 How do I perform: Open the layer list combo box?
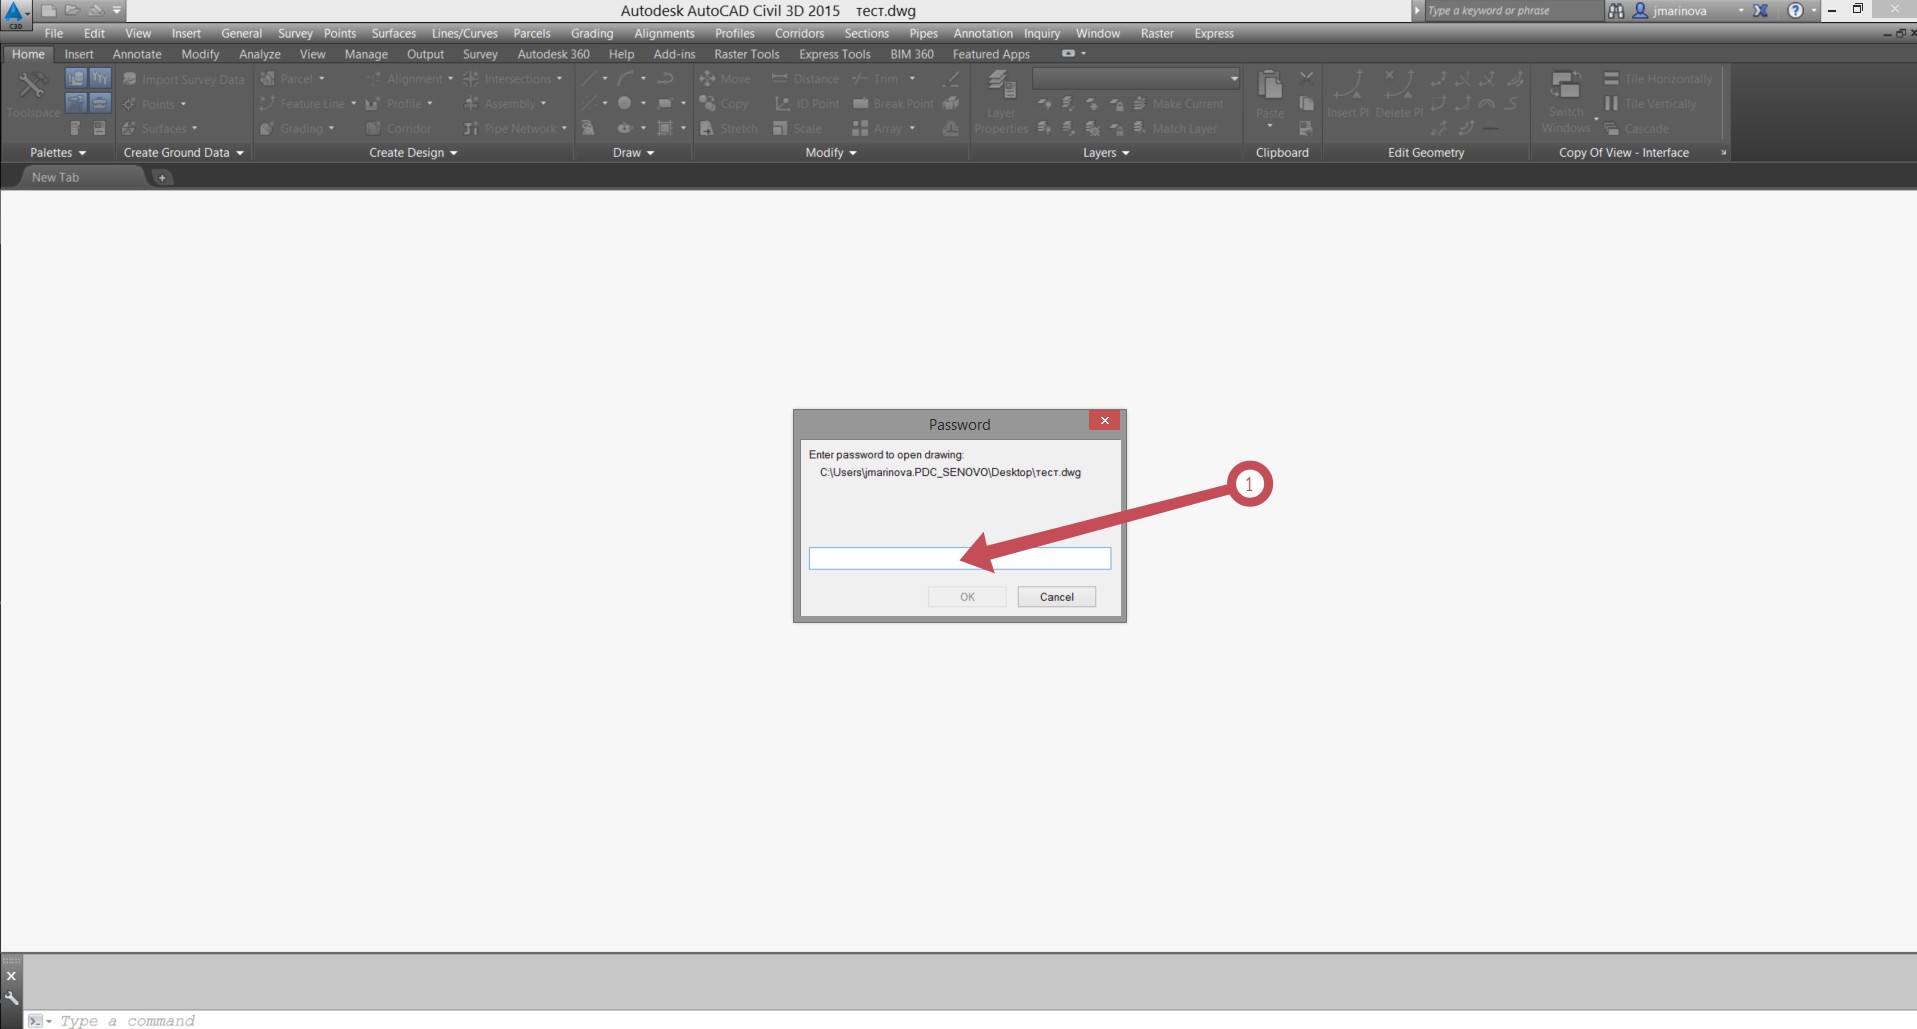(x=1136, y=78)
